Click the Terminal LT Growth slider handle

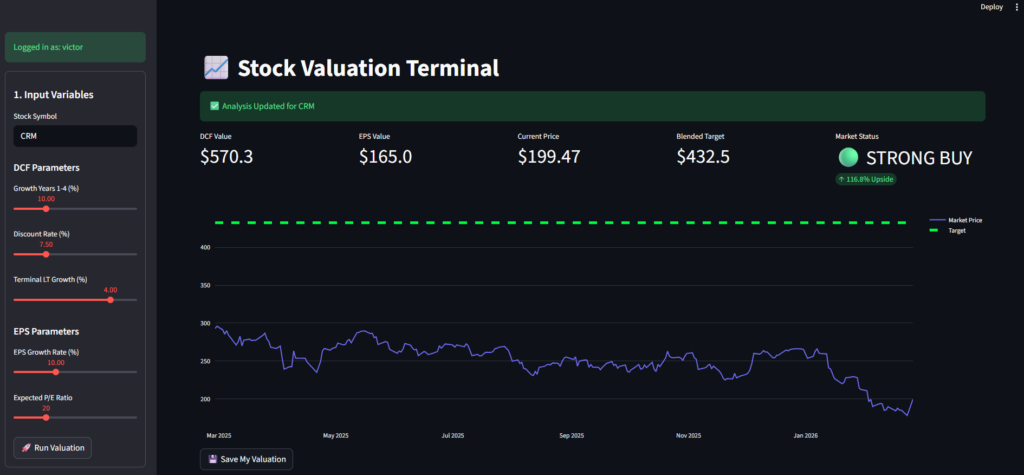pos(110,299)
